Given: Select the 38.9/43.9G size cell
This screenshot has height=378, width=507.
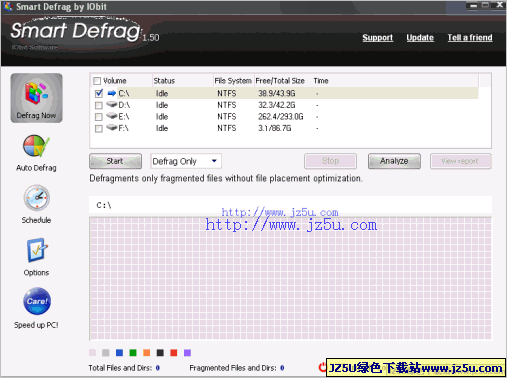Looking at the screenshot, I should 277,93.
